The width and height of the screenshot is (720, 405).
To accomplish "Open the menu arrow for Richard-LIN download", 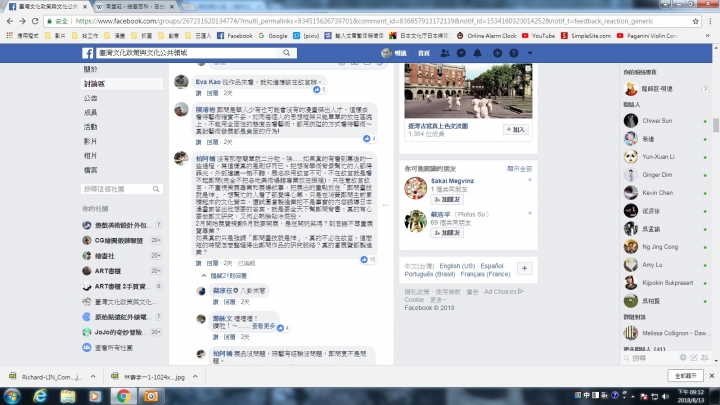I will point(93,377).
